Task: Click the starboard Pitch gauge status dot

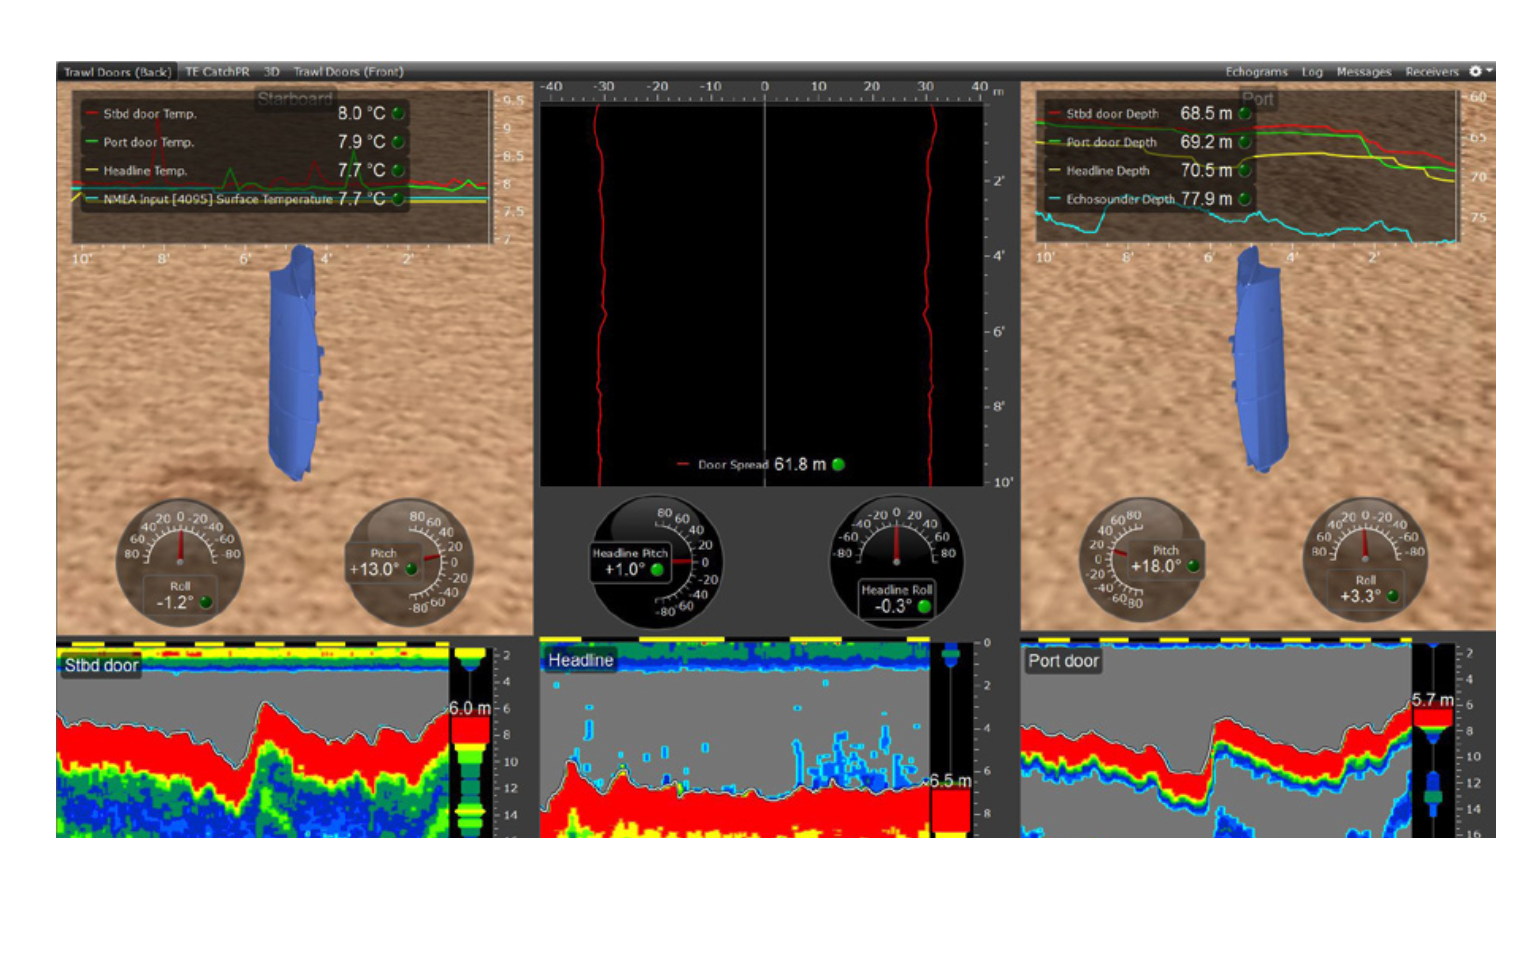Action: point(411,569)
